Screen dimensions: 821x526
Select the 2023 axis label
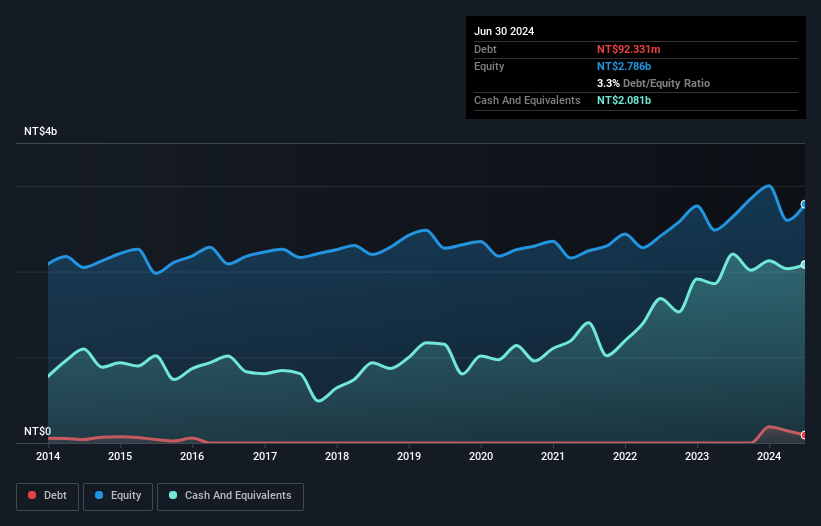[697, 456]
